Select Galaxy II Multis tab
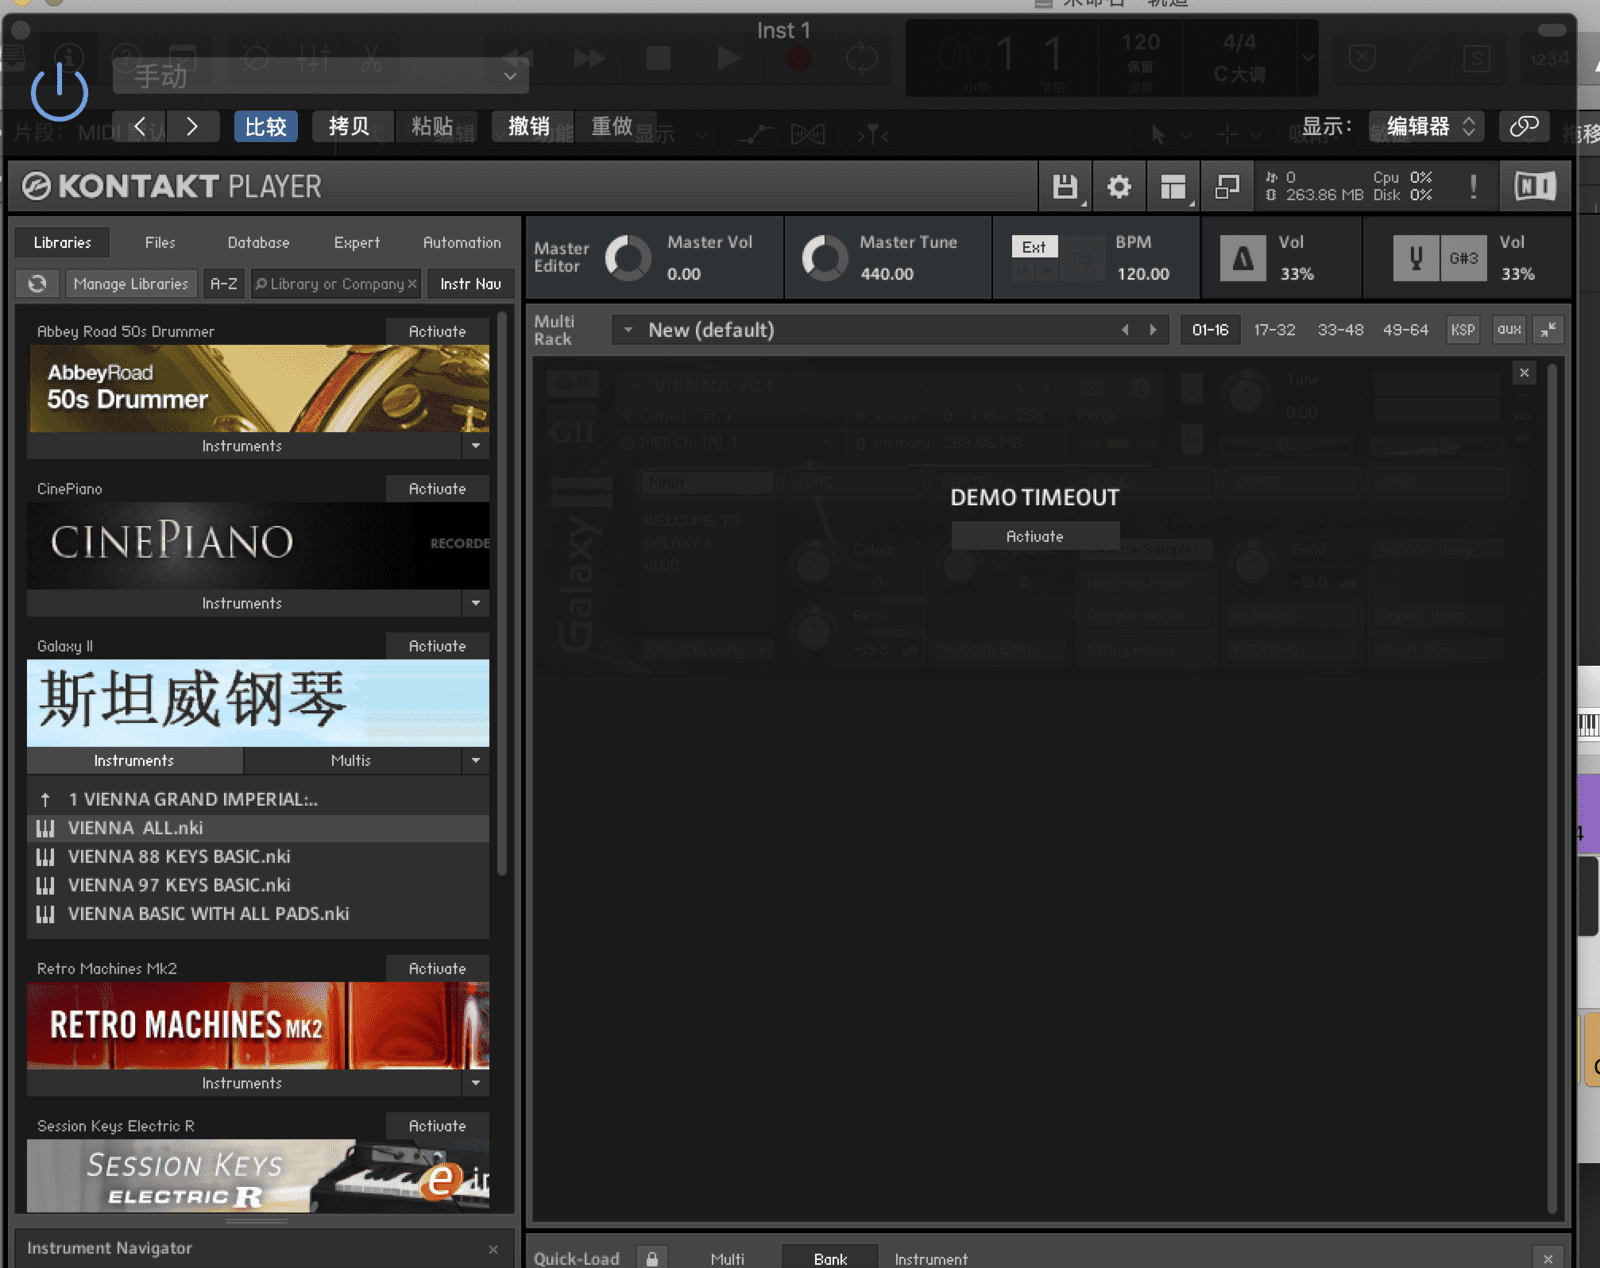The image size is (1600, 1268). tap(351, 761)
